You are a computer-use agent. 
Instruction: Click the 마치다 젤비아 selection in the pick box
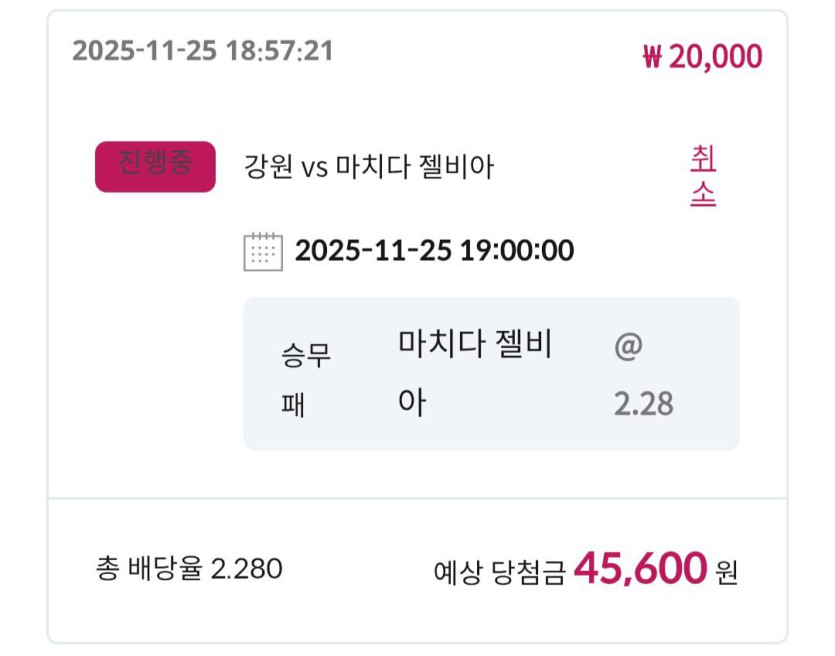coord(475,373)
